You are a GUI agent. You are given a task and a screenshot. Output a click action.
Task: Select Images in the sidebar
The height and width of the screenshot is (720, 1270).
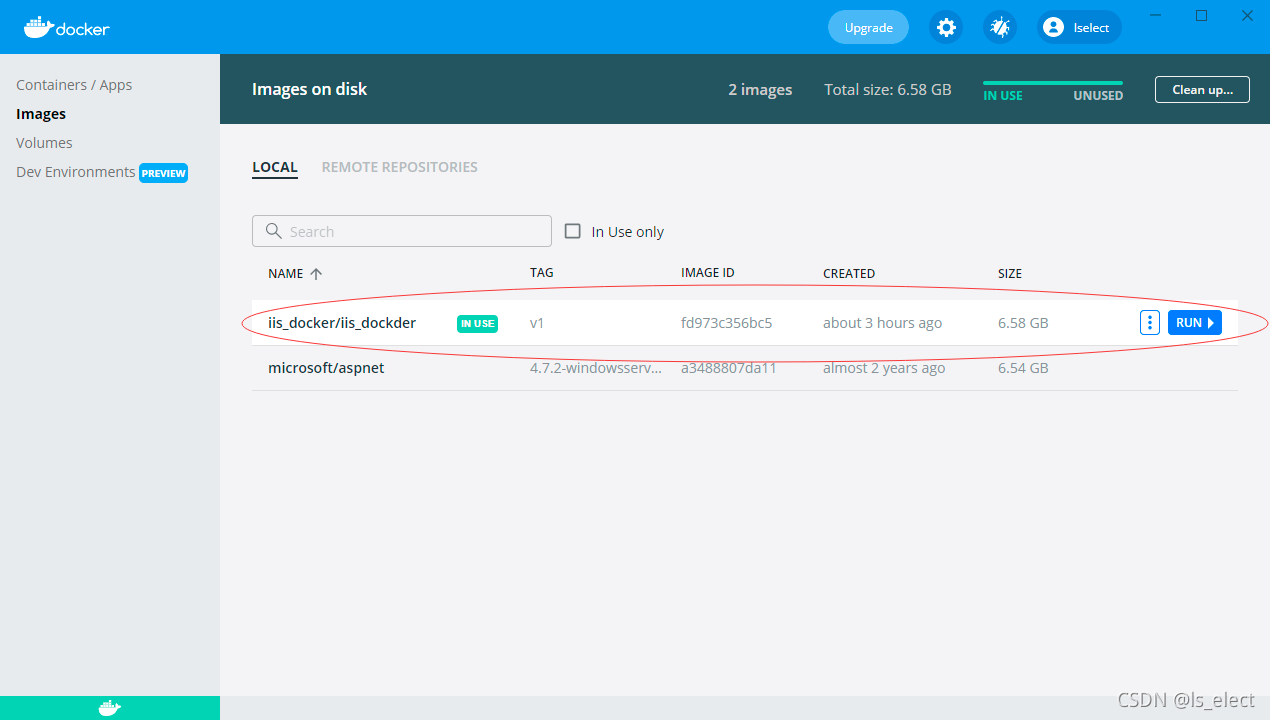41,114
